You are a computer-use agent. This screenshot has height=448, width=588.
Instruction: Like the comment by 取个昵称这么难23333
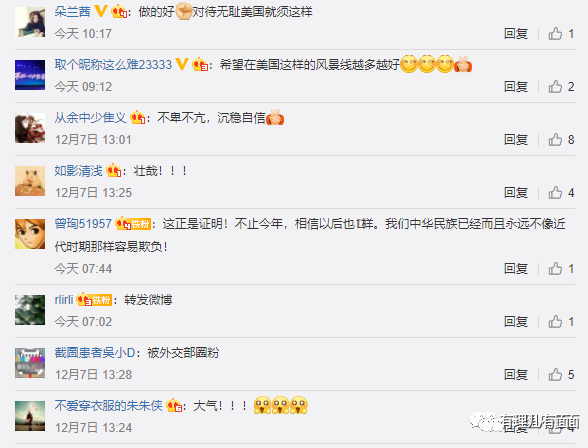[x=555, y=87]
